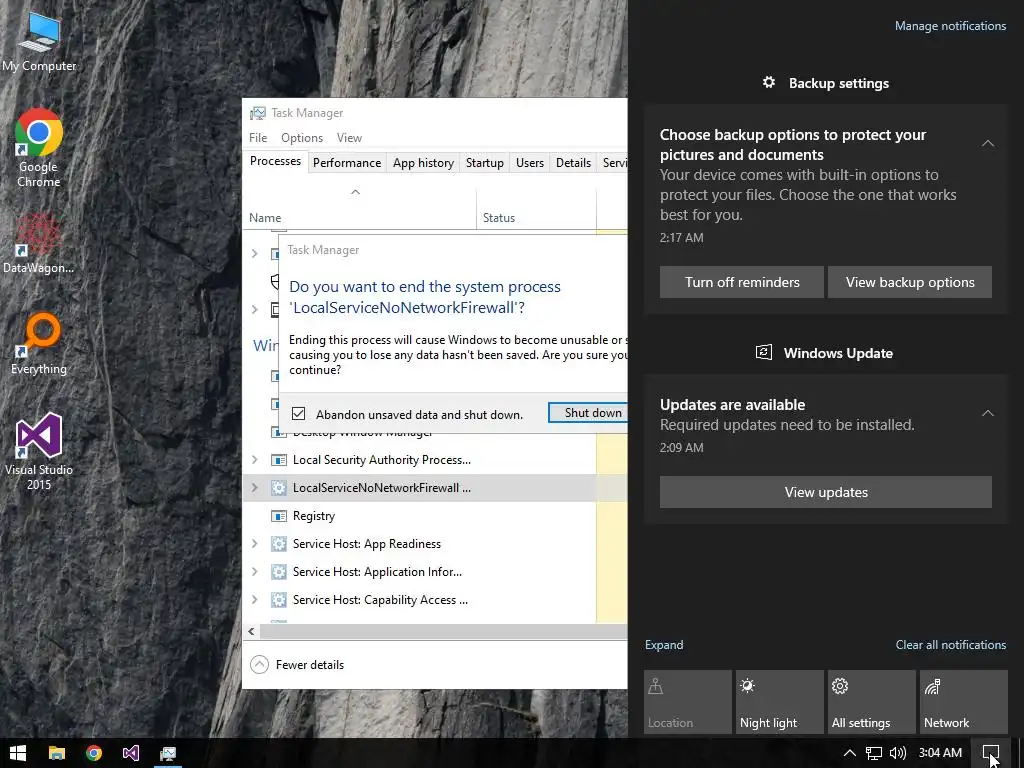Viewport: 1024px width, 768px height.
Task: Open the Options menu in Task Manager
Action: click(302, 138)
